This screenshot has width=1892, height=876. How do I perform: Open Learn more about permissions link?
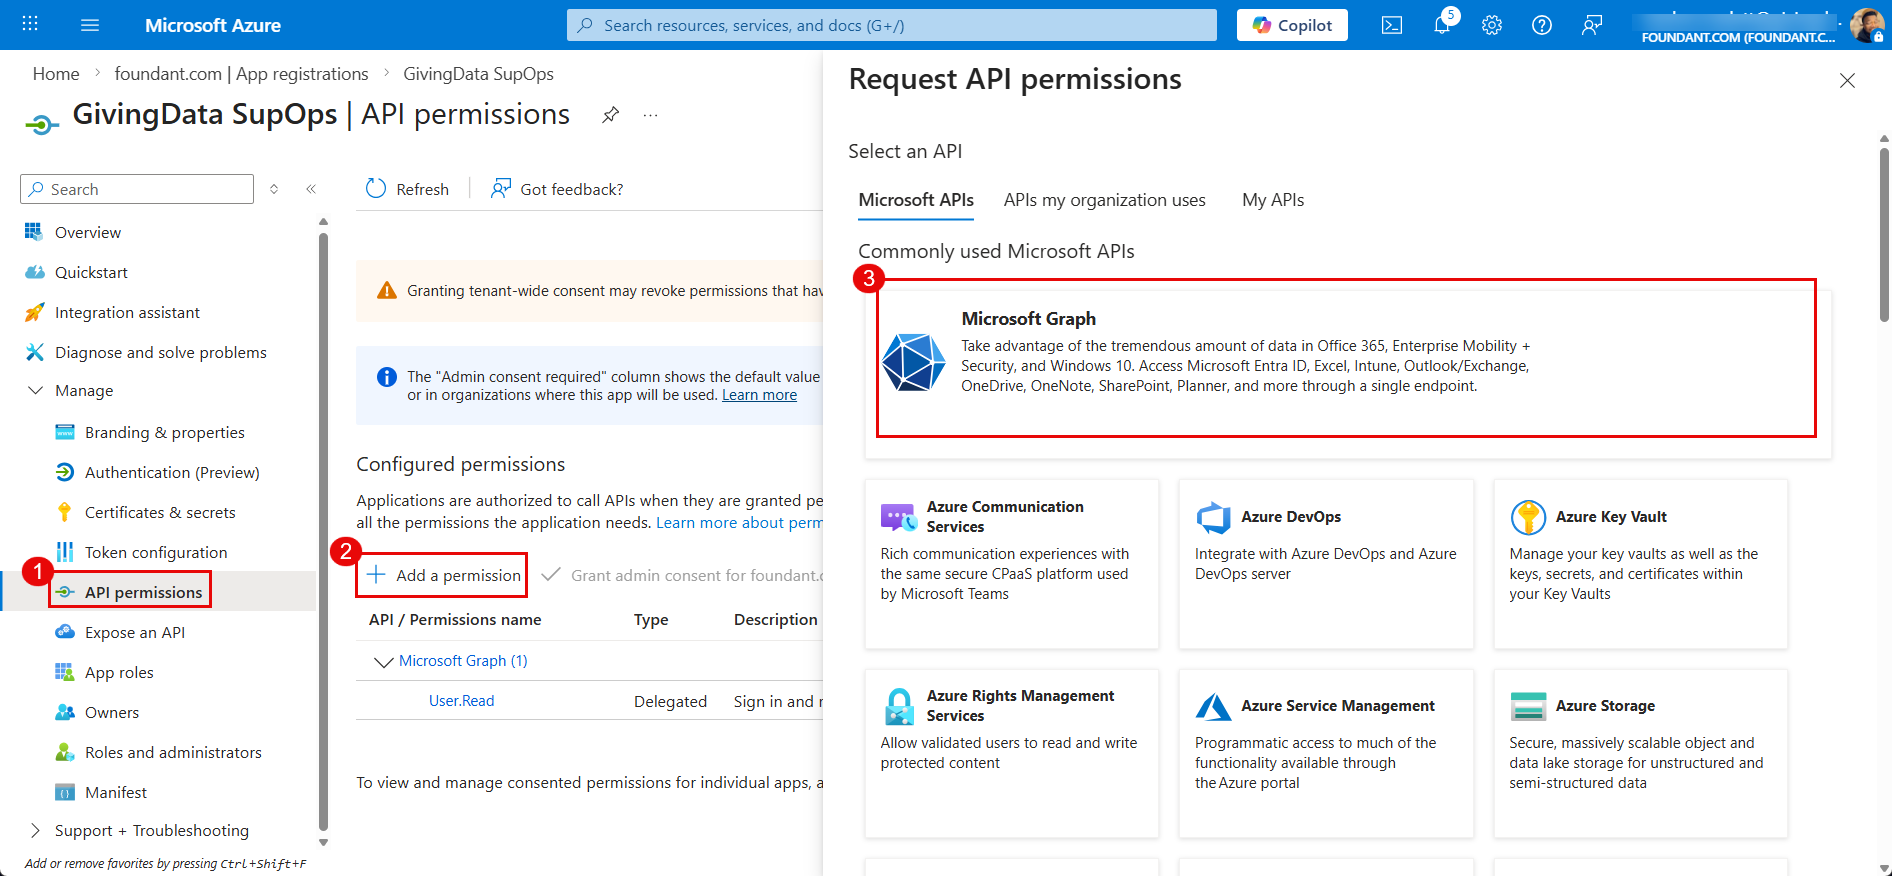tap(739, 523)
